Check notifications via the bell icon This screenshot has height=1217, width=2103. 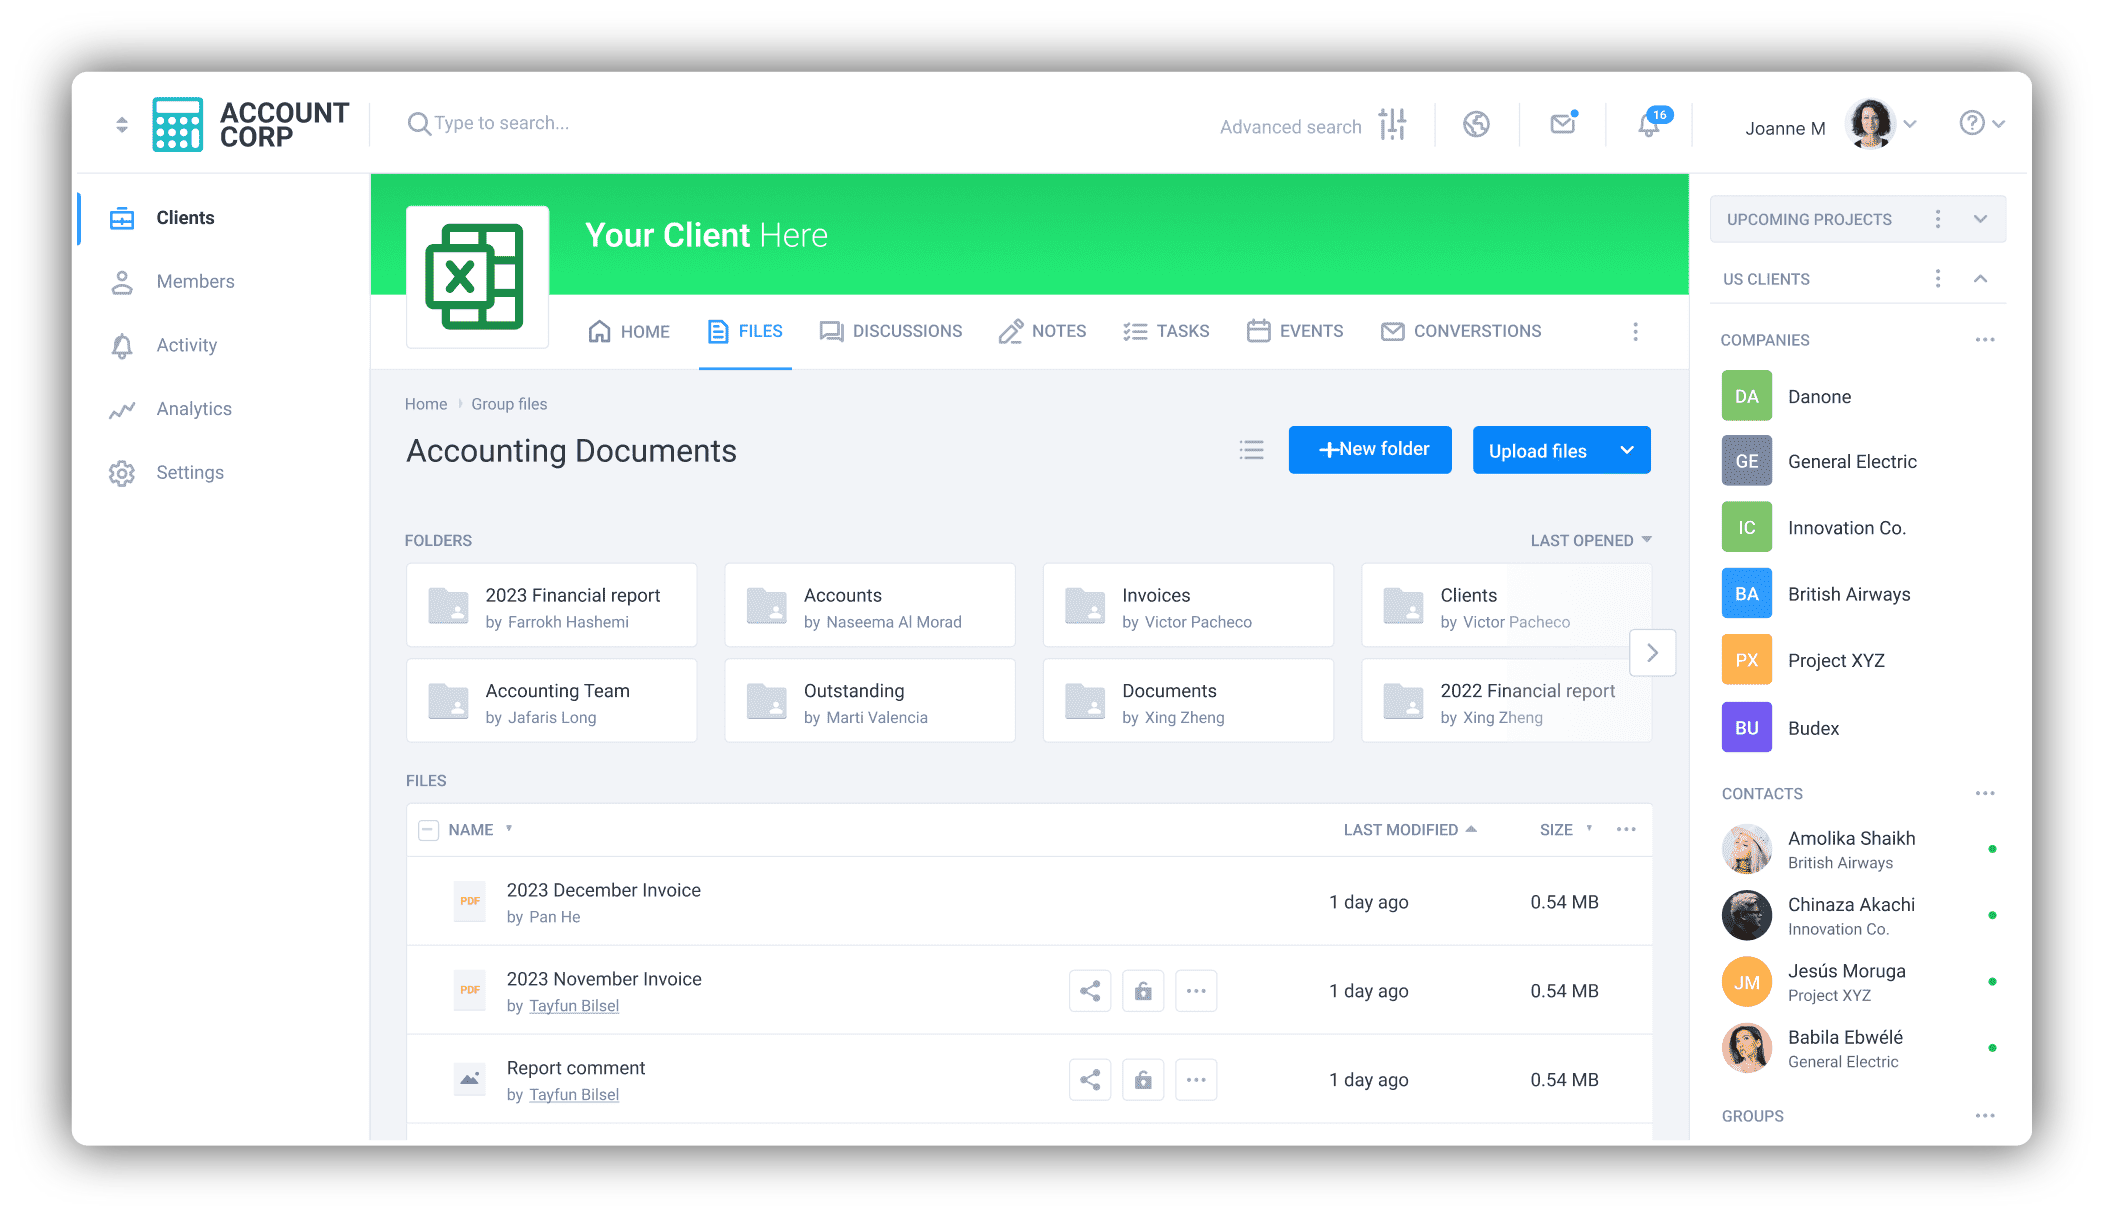pos(1648,125)
